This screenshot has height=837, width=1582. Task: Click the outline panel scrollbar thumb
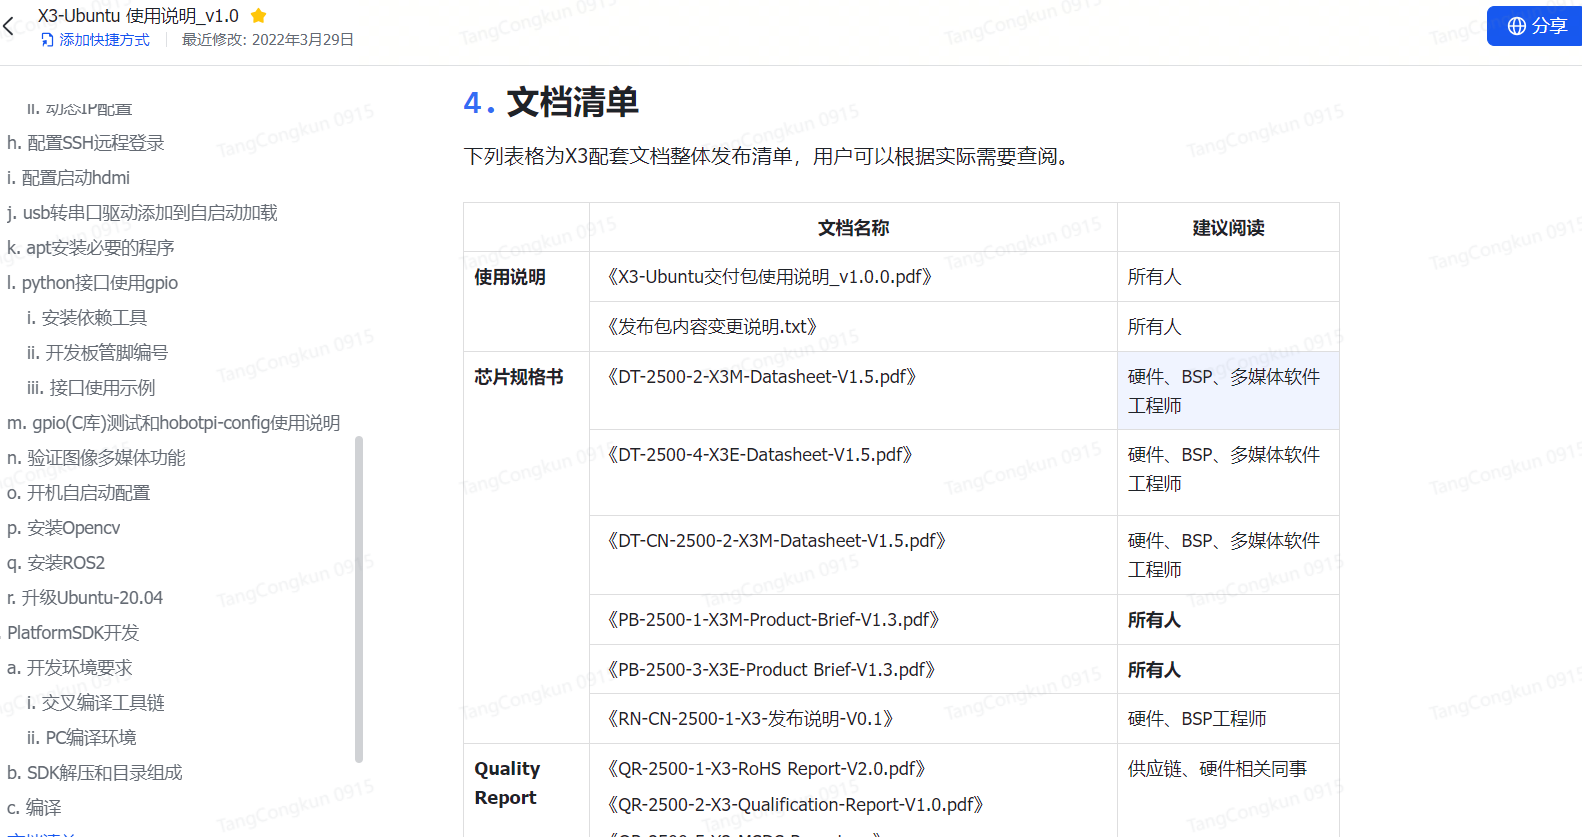point(359,600)
